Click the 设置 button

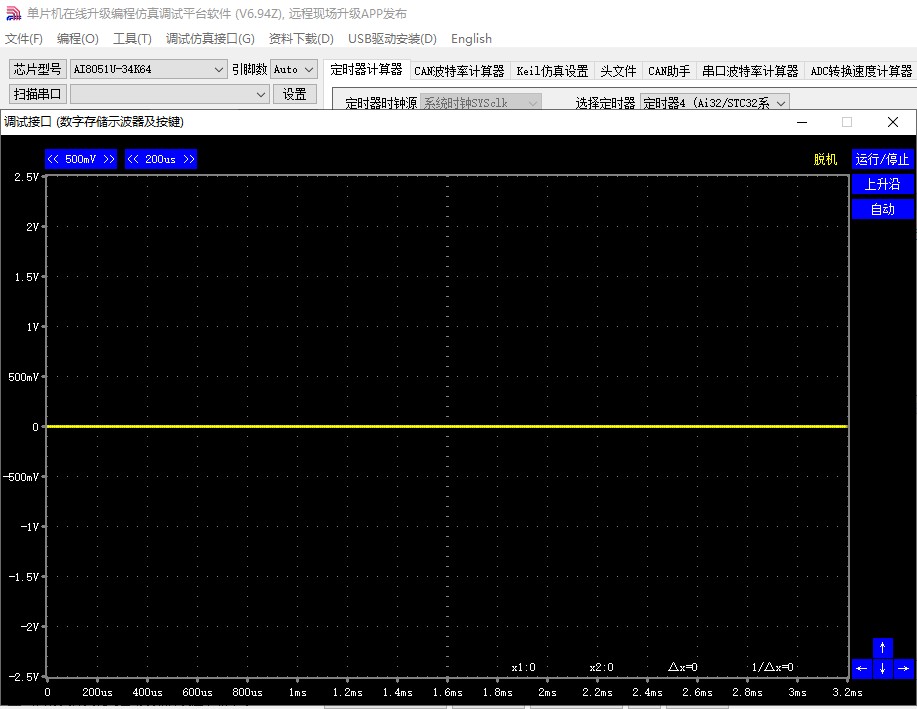tap(295, 94)
